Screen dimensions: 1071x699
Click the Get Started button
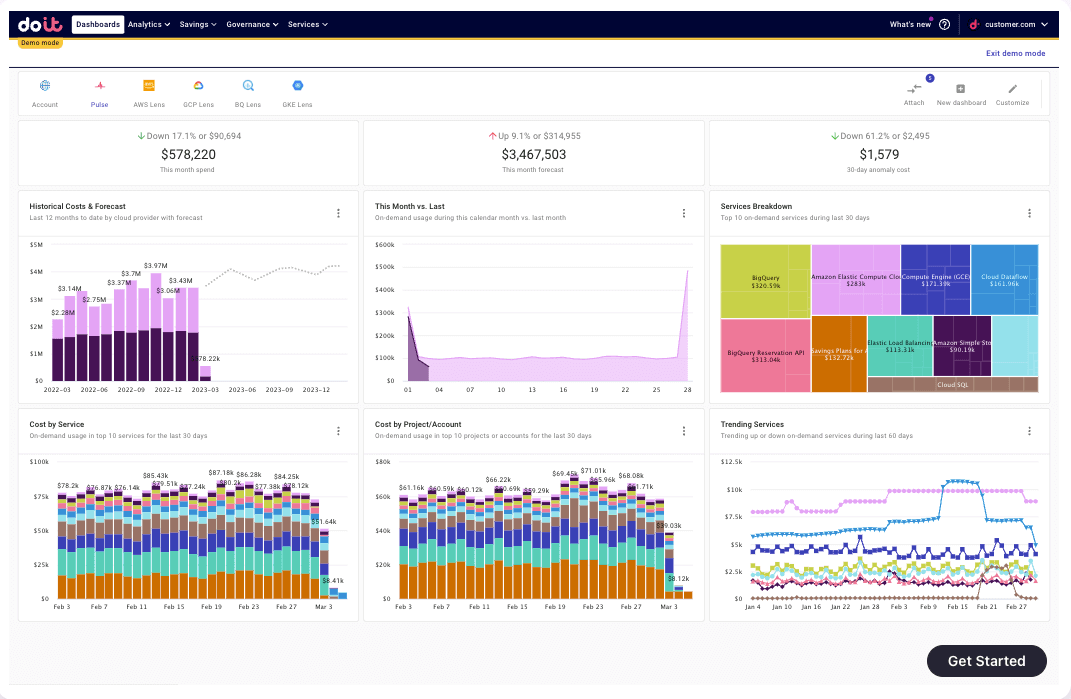pos(986,661)
